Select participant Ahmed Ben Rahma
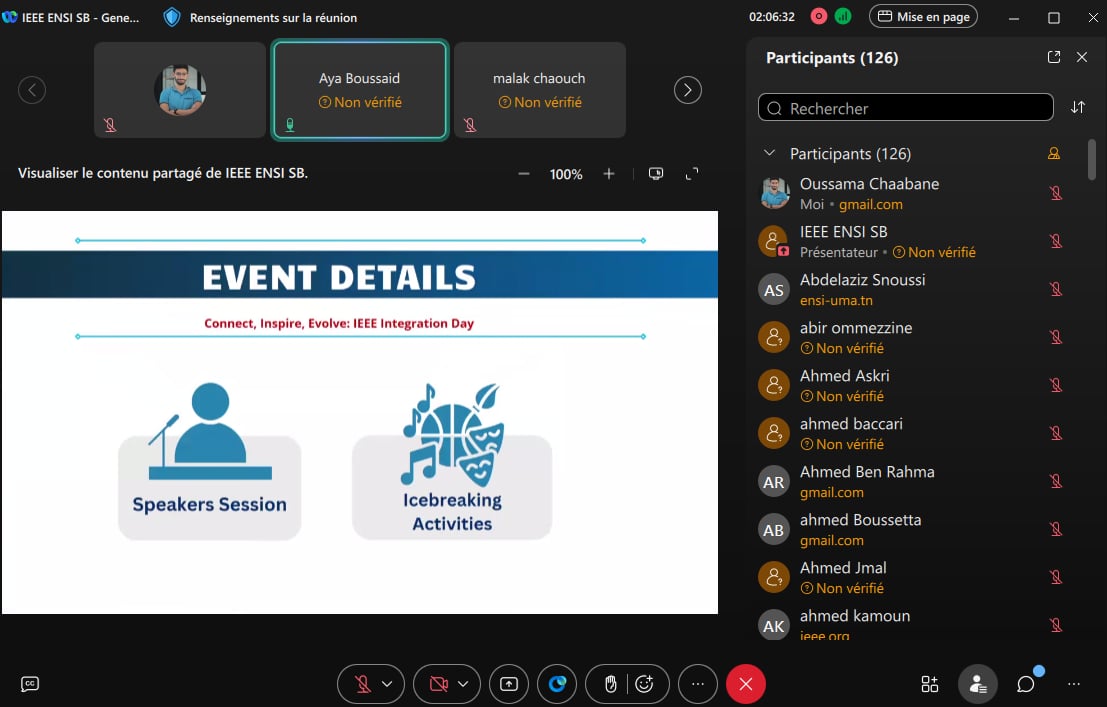This screenshot has height=707, width=1107. pos(916,482)
